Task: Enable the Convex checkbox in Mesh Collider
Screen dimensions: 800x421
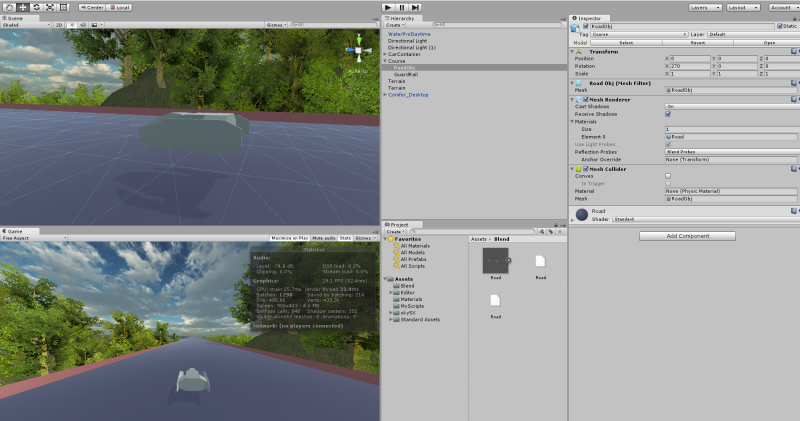Action: tap(668, 176)
